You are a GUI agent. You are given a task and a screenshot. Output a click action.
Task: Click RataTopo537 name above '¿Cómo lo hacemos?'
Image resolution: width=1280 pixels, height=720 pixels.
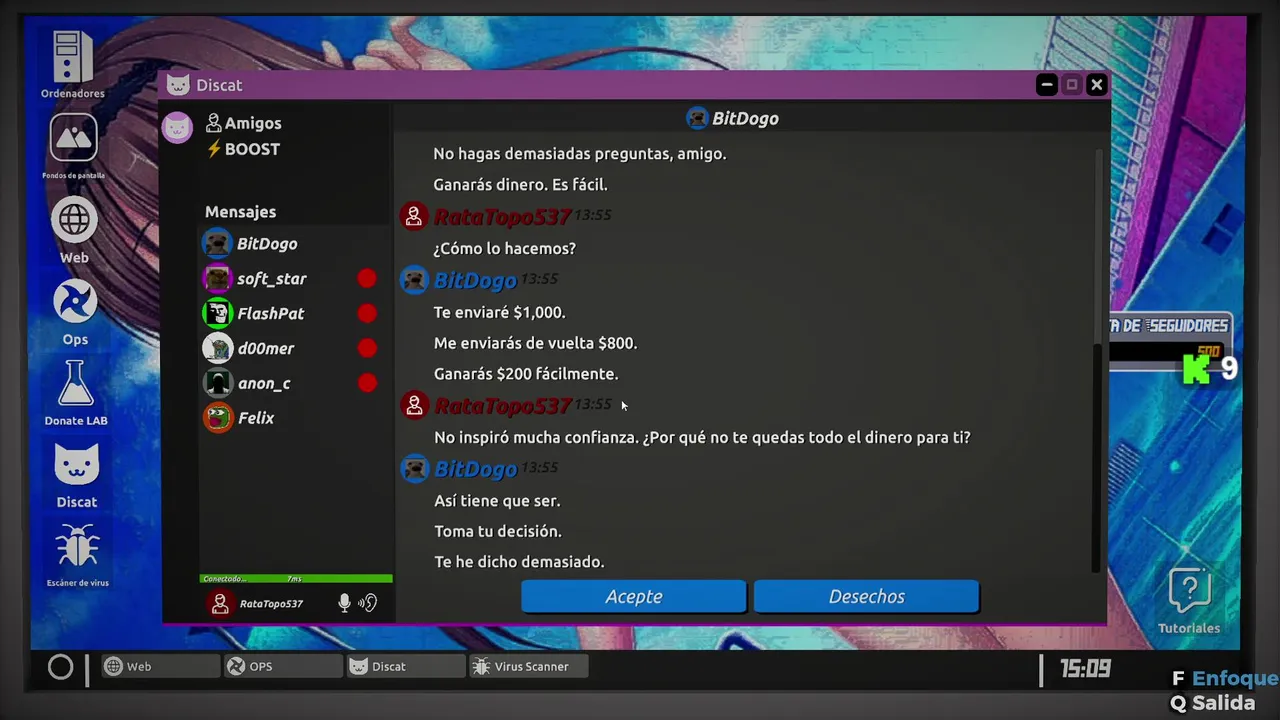(x=502, y=217)
